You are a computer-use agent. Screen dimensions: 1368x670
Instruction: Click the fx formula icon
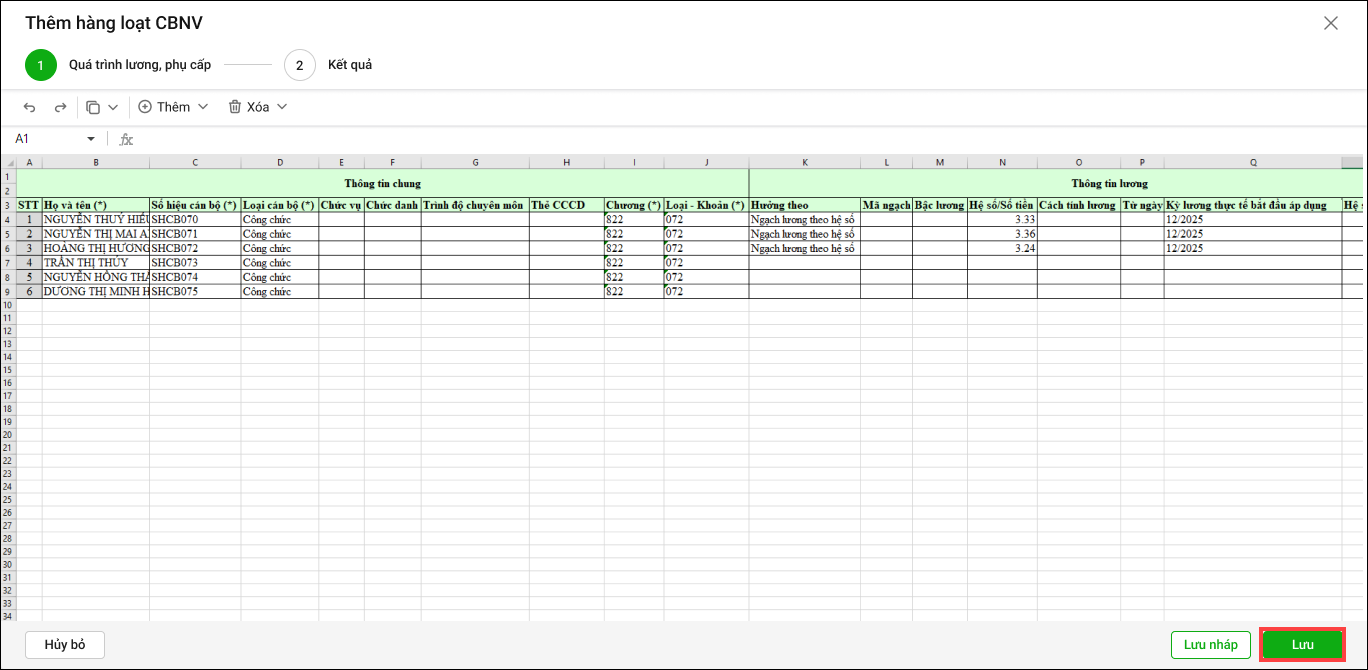[x=126, y=139]
